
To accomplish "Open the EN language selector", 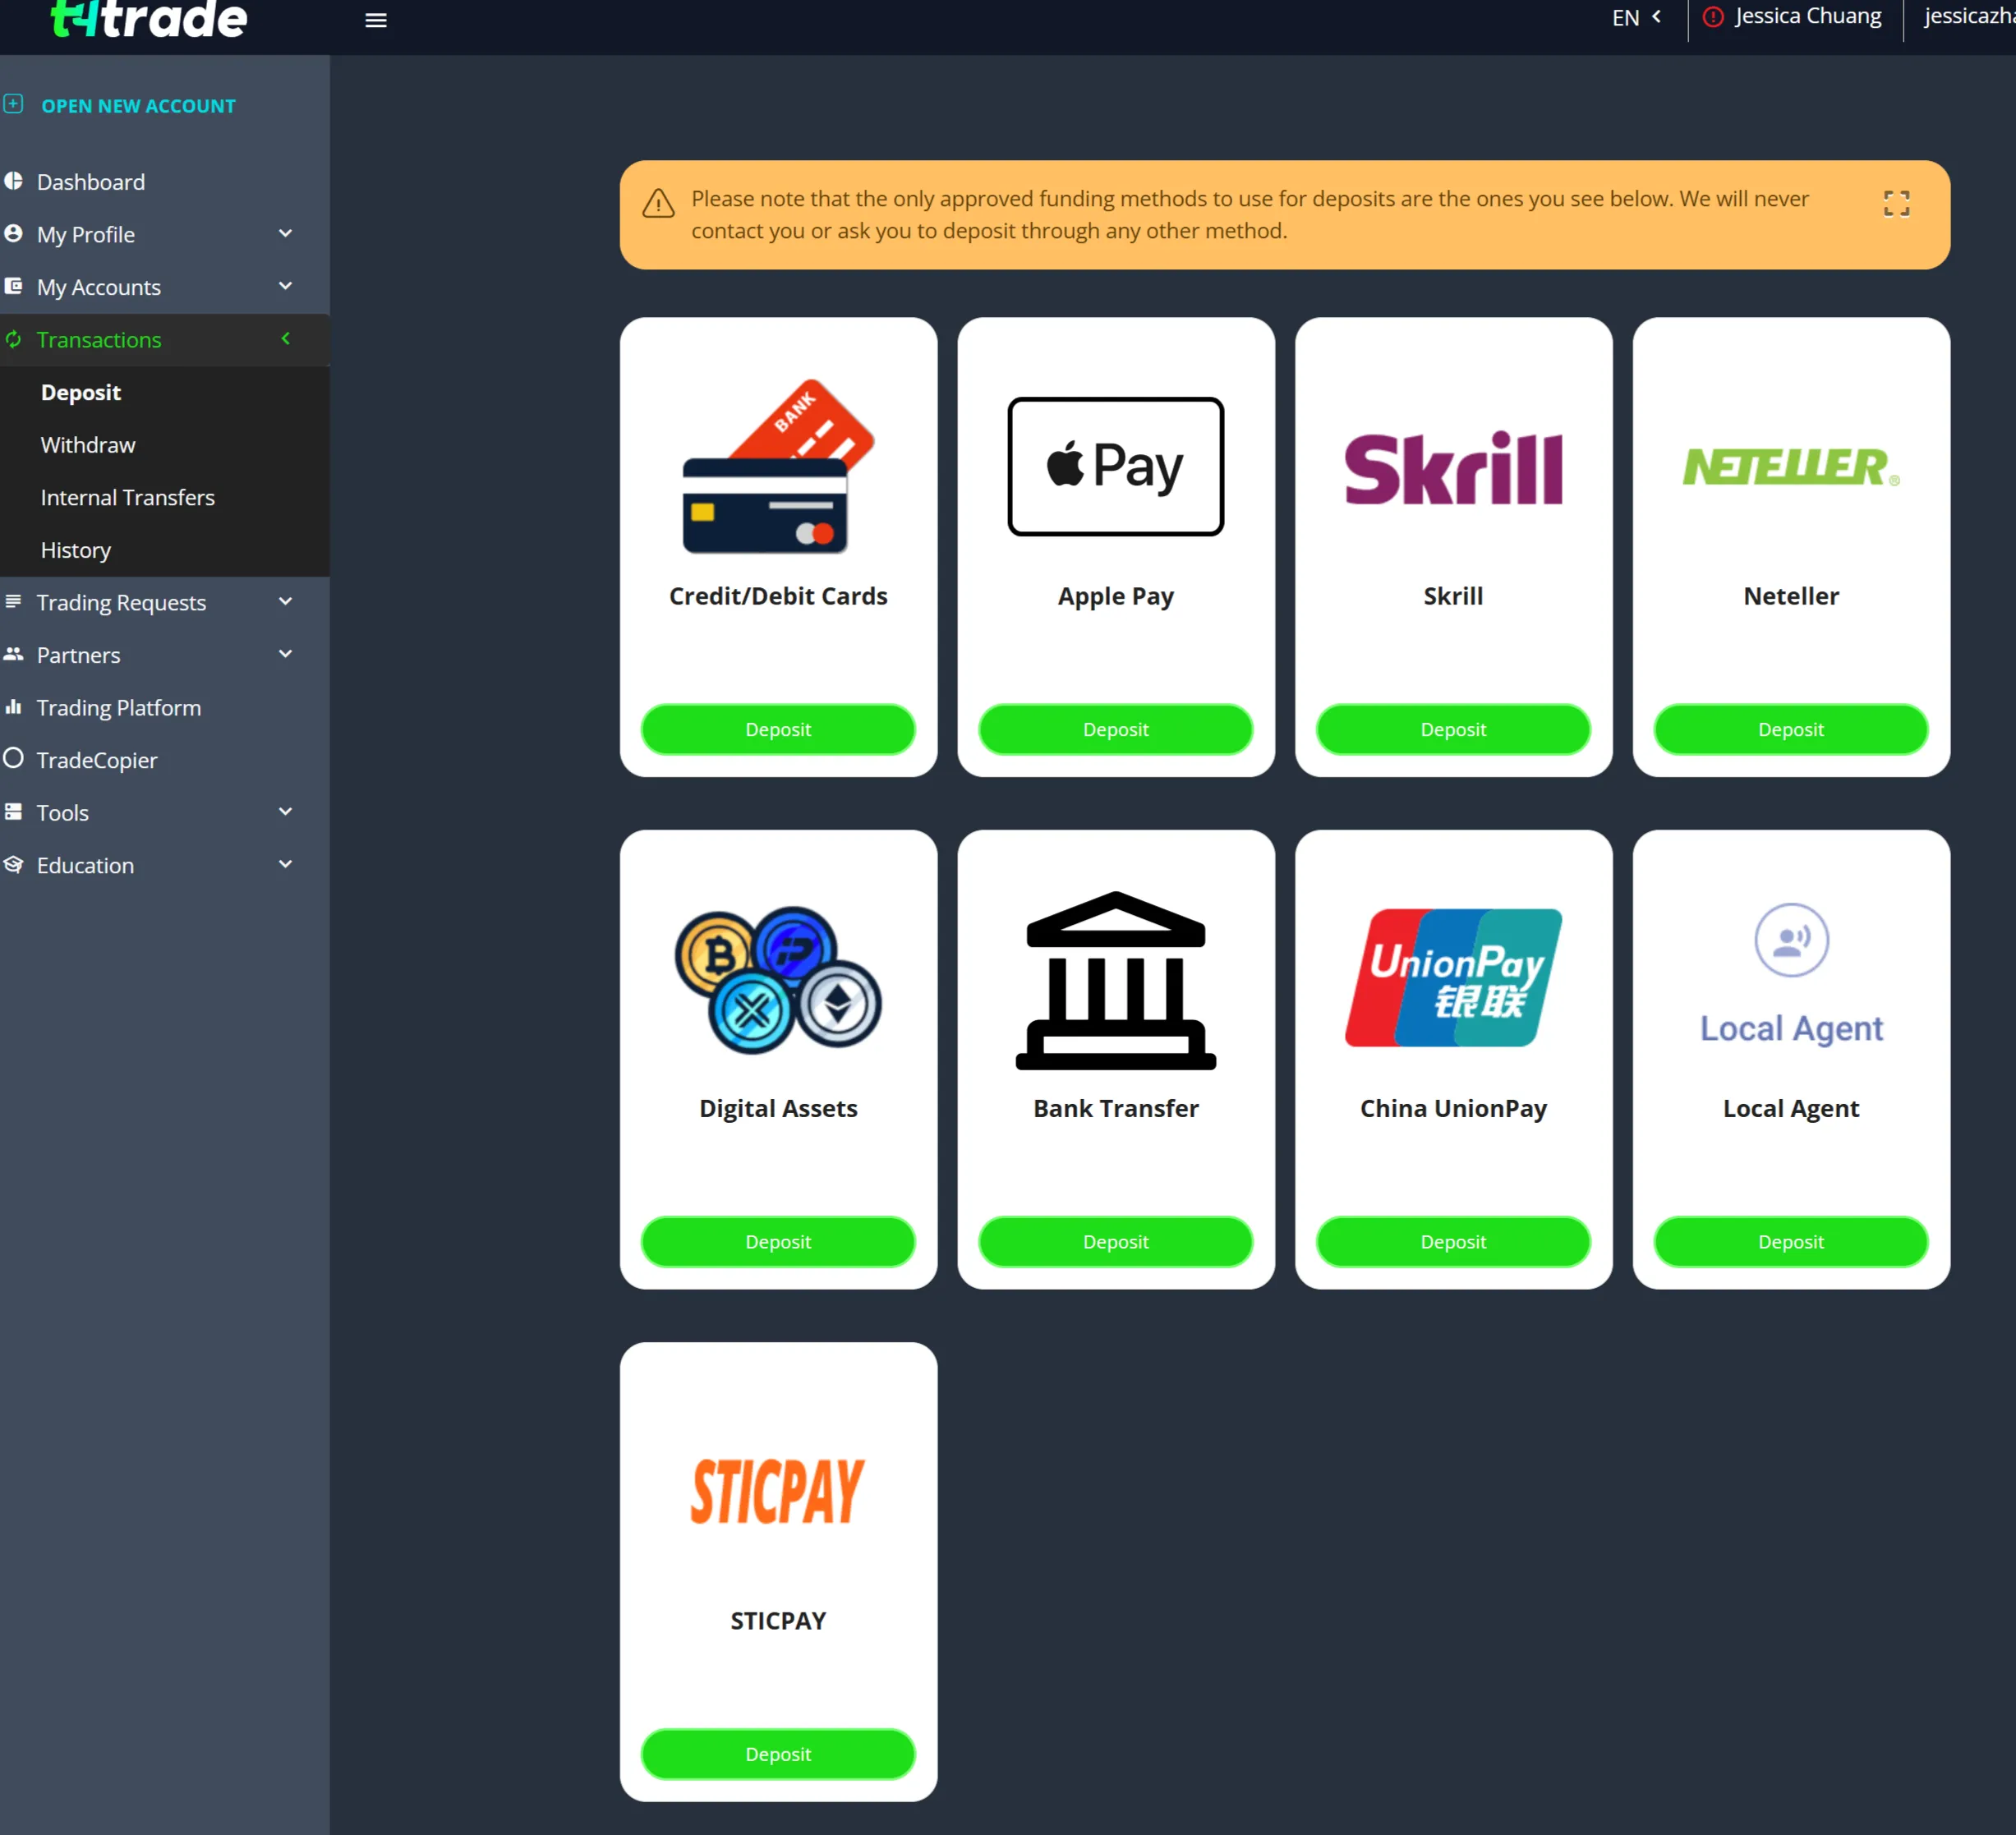I will [1636, 18].
